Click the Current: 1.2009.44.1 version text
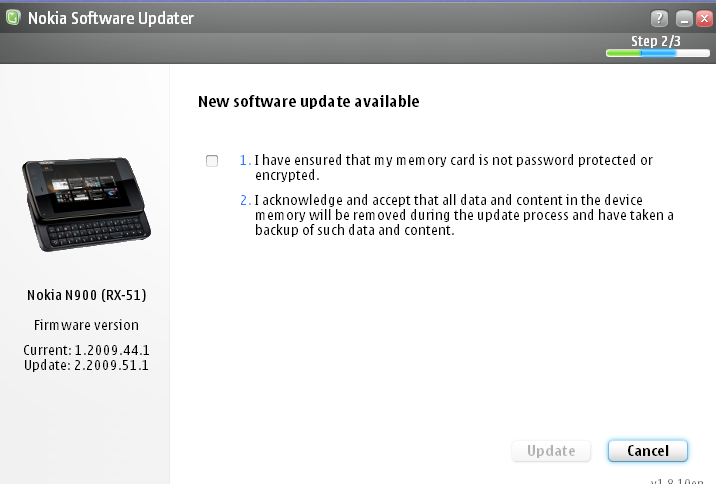The image size is (716, 484). [86, 350]
